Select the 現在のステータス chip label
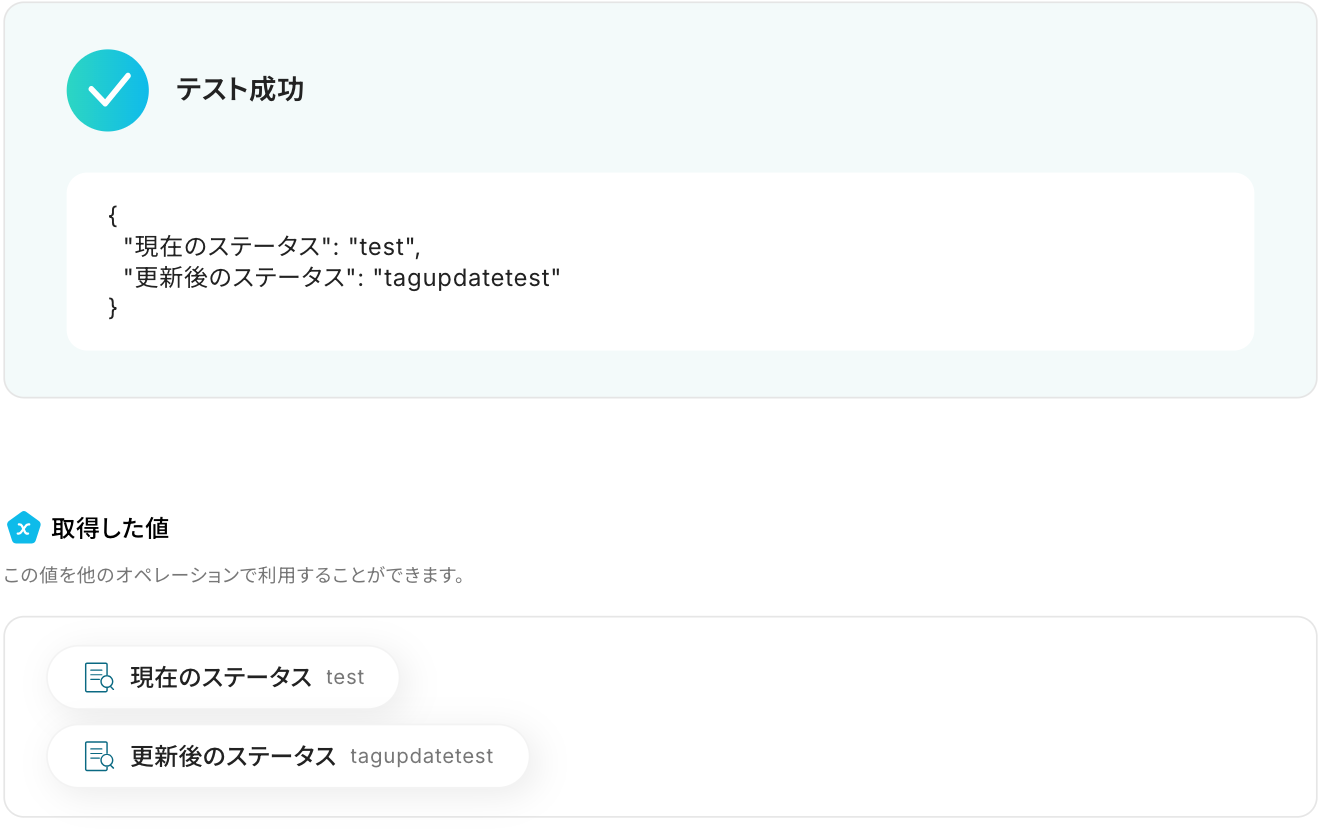This screenshot has height=830, width=1340. (x=221, y=677)
